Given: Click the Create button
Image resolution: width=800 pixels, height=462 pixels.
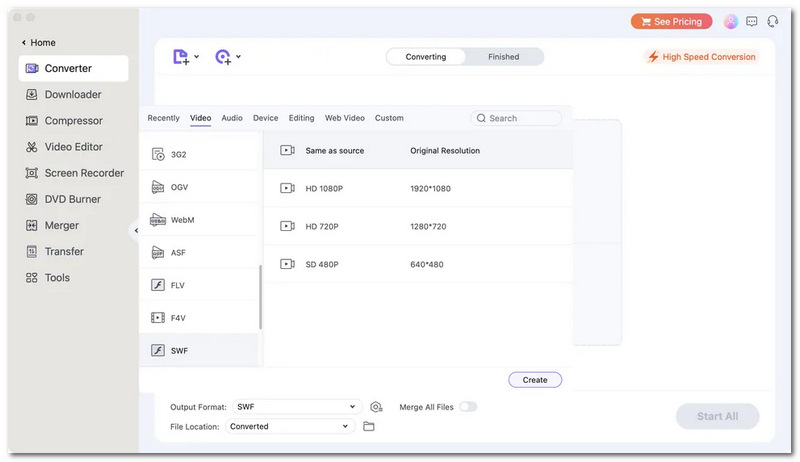Looking at the screenshot, I should click(535, 380).
